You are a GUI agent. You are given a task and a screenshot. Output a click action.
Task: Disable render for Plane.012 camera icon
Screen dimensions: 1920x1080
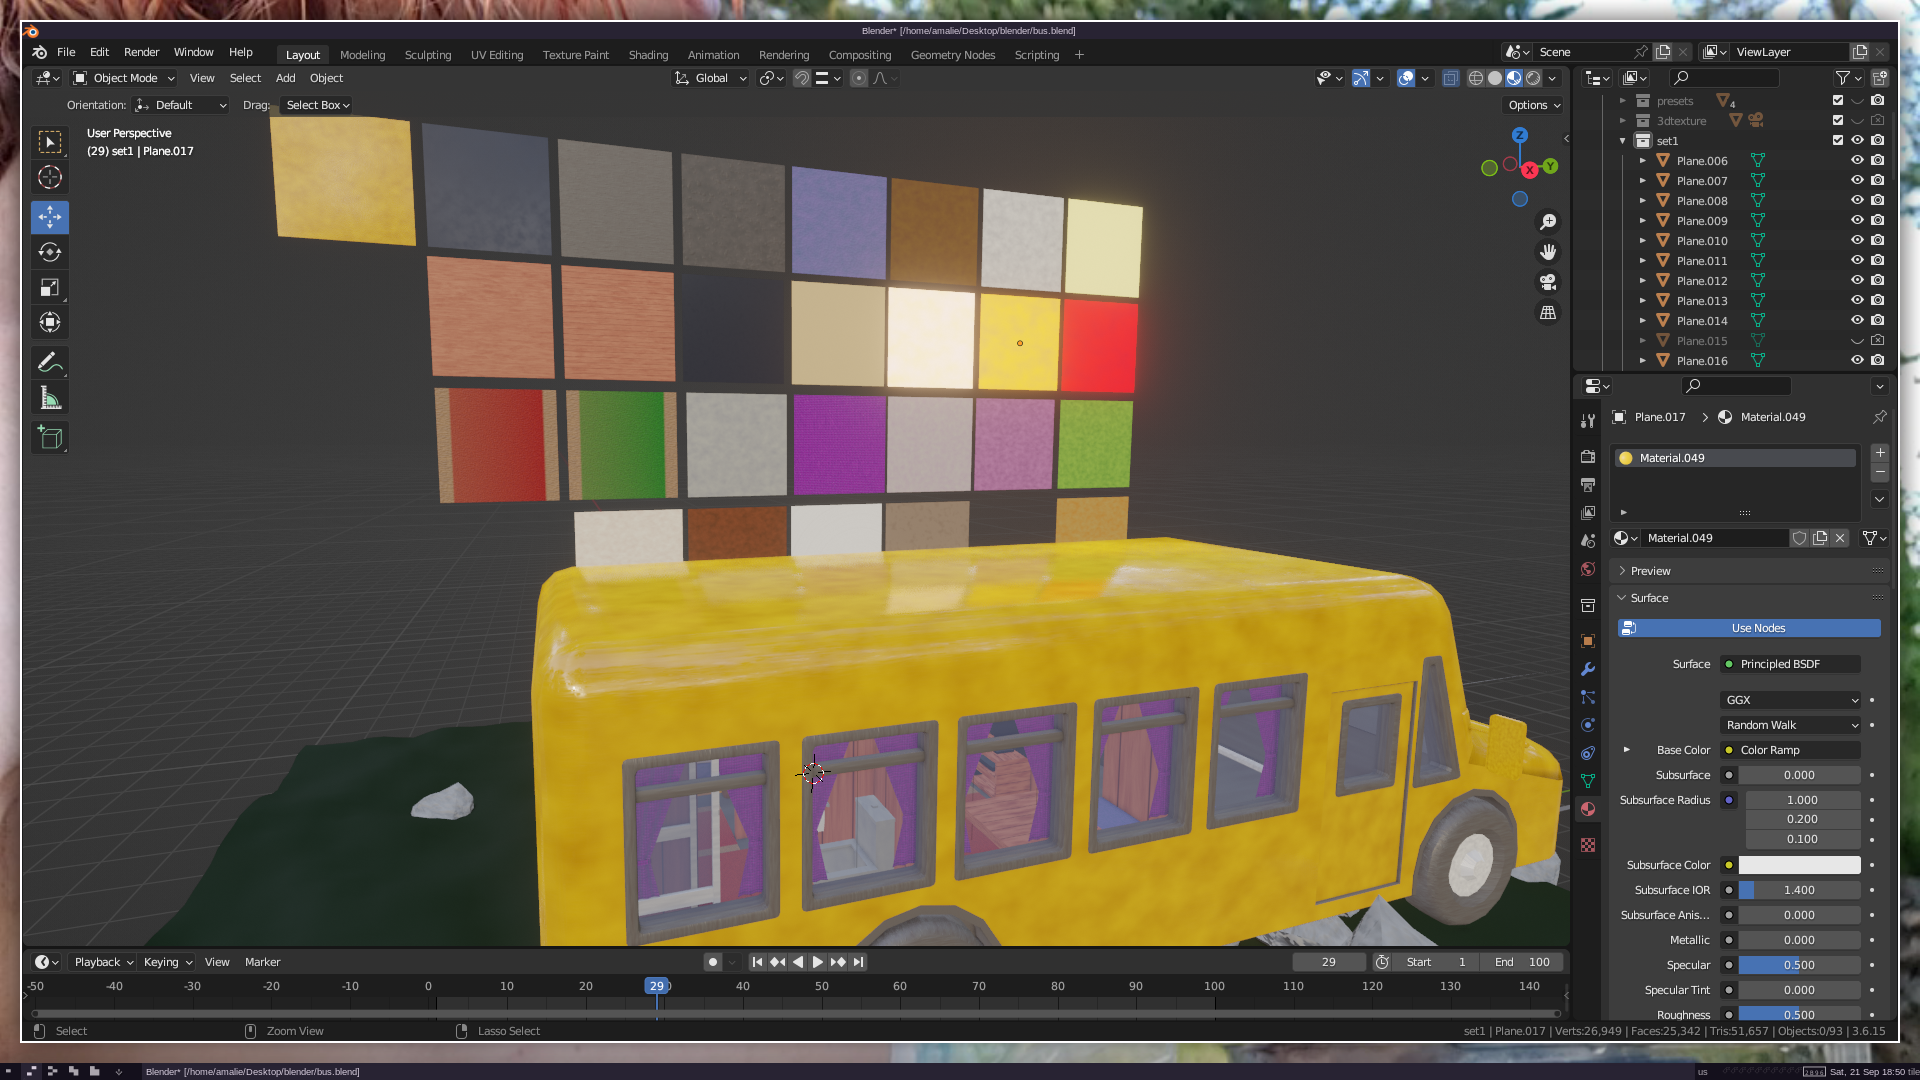pyautogui.click(x=1878, y=280)
